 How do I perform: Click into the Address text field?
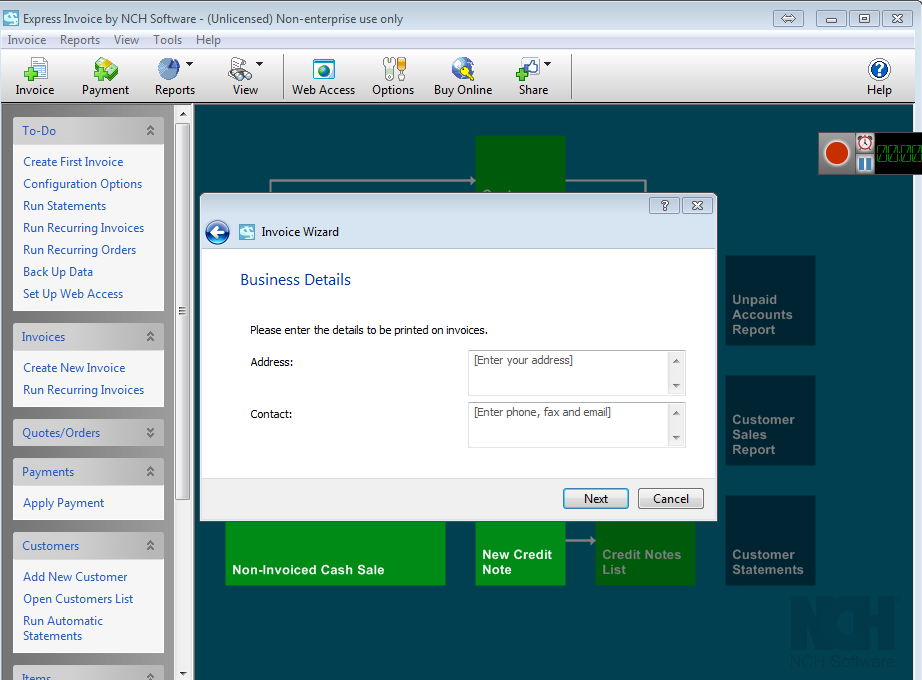(568, 373)
